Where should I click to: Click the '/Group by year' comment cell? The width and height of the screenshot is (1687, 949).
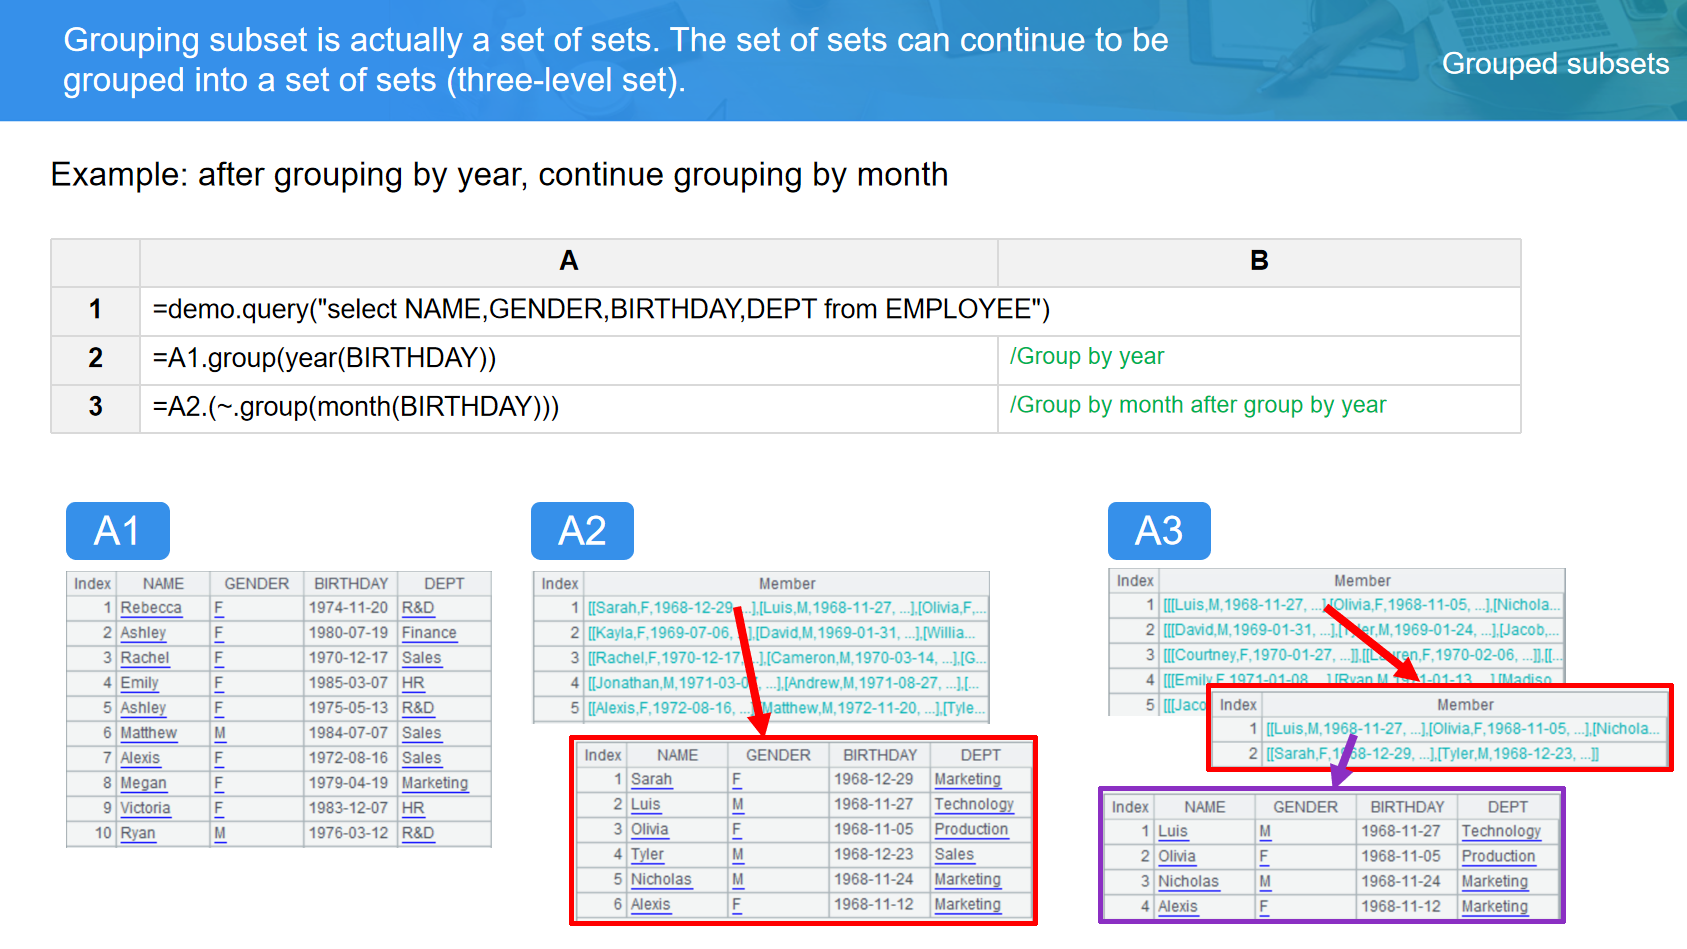(x=1086, y=357)
